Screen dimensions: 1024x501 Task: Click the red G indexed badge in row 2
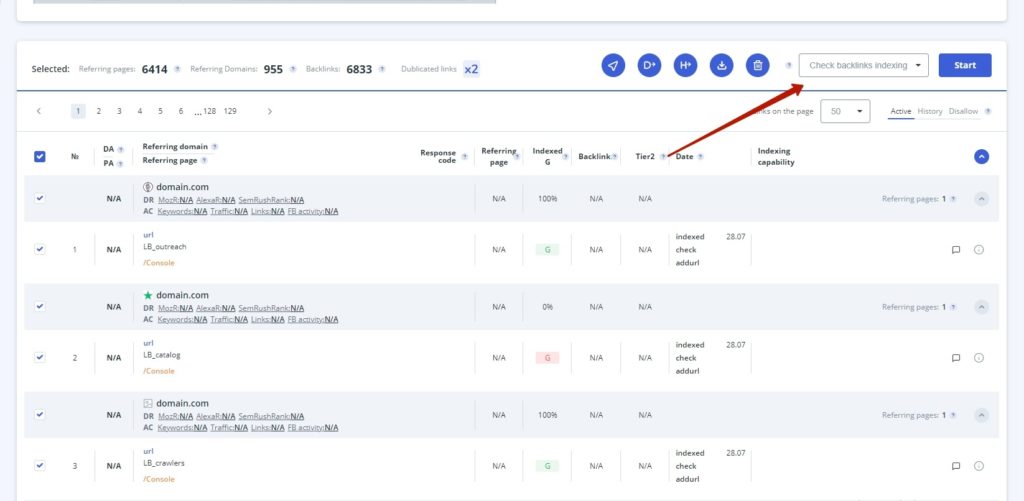point(547,357)
